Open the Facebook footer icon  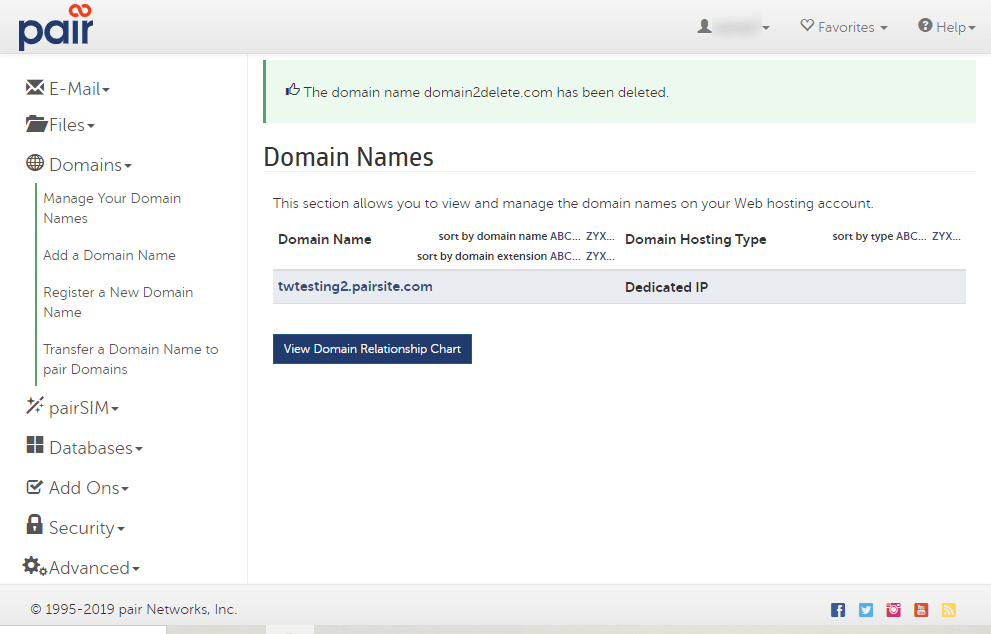[x=838, y=610]
